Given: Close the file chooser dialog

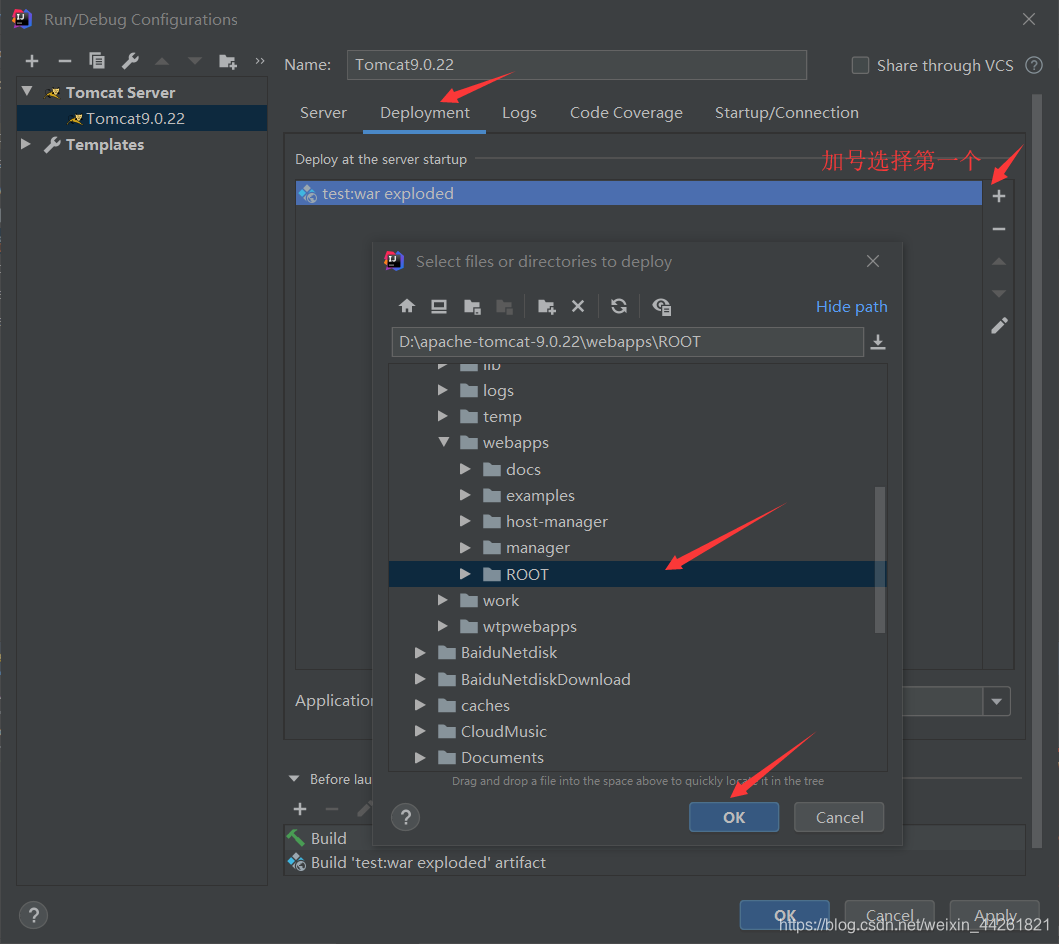Looking at the screenshot, I should [873, 261].
